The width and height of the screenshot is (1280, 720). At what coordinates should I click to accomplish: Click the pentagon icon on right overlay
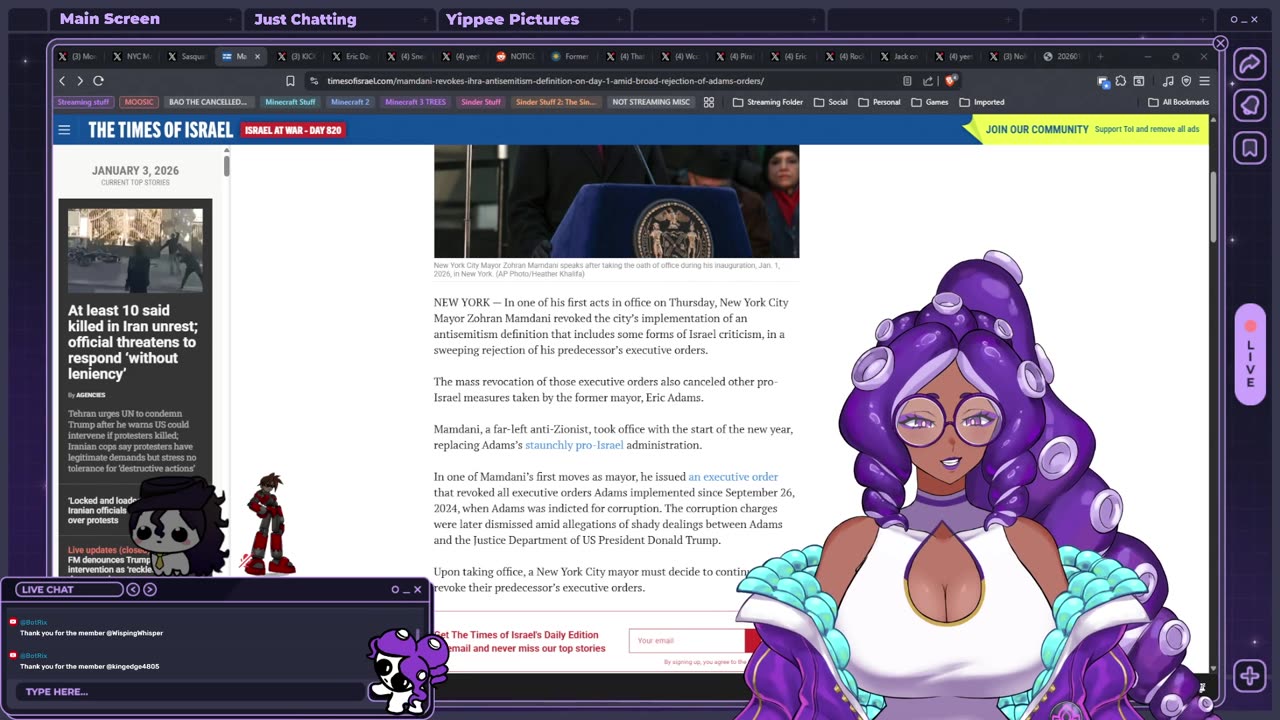click(x=1250, y=106)
